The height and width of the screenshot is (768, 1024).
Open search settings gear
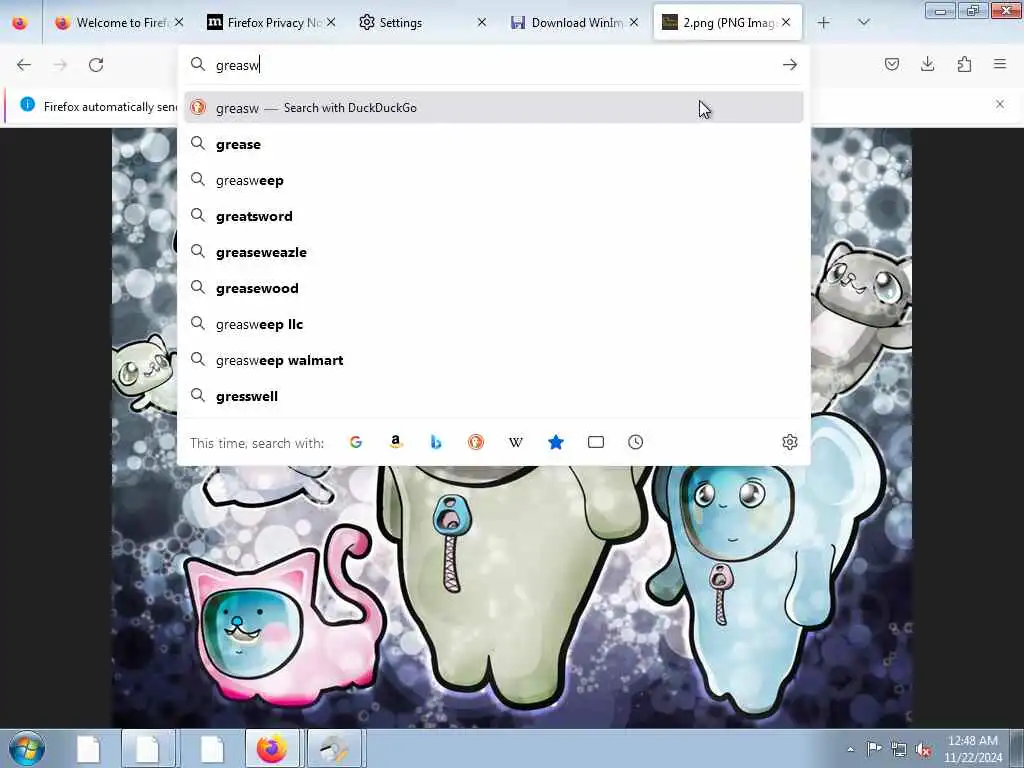790,442
